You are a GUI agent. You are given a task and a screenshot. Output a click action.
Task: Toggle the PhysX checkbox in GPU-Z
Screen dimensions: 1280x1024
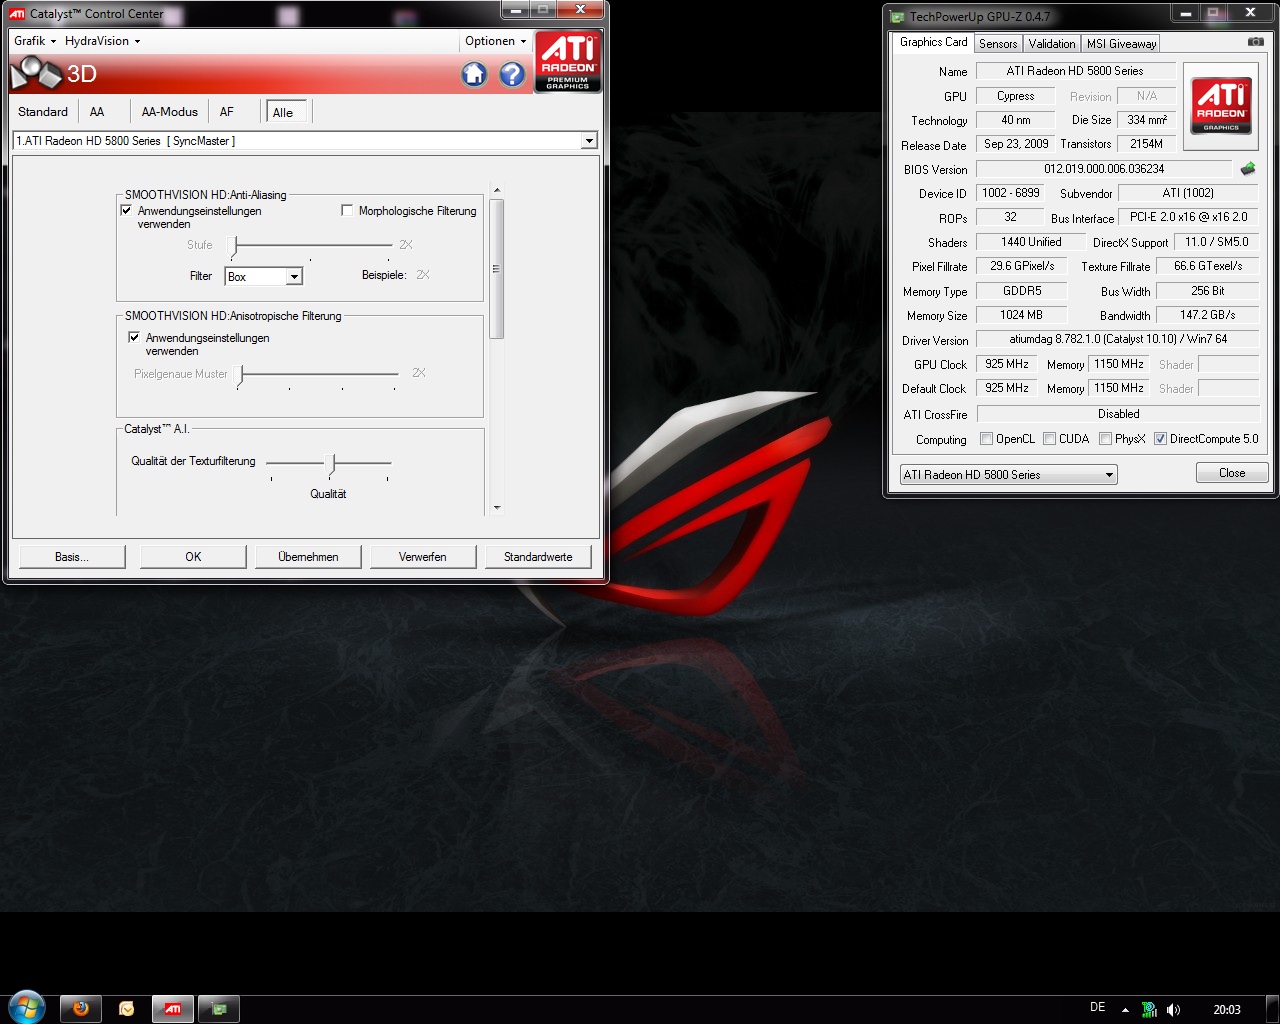1105,438
